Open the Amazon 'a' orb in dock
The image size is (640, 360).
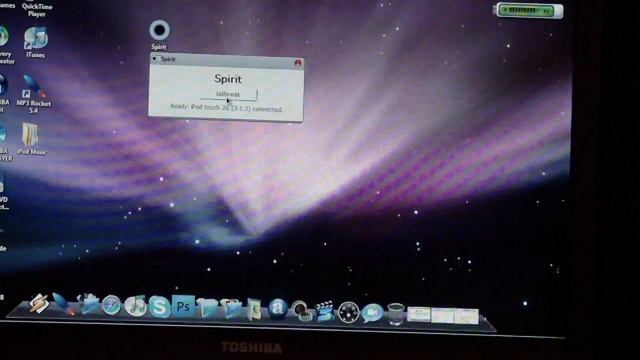click(x=278, y=308)
